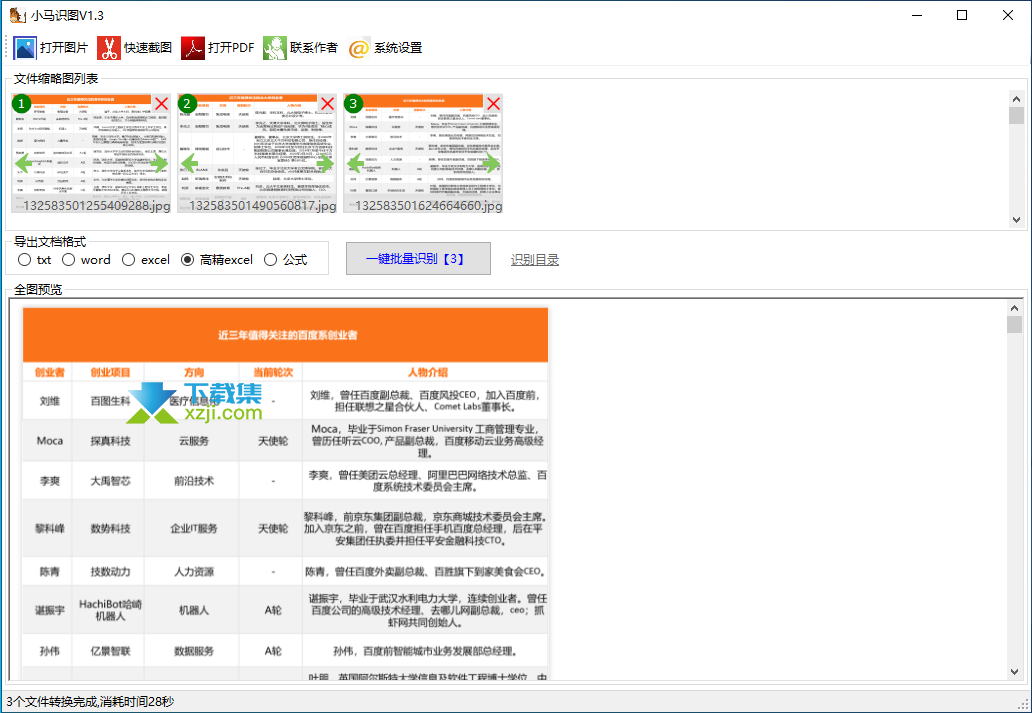The image size is (1032, 713).
Task: Click the 快速截图 scissors icon
Action: coord(109,48)
